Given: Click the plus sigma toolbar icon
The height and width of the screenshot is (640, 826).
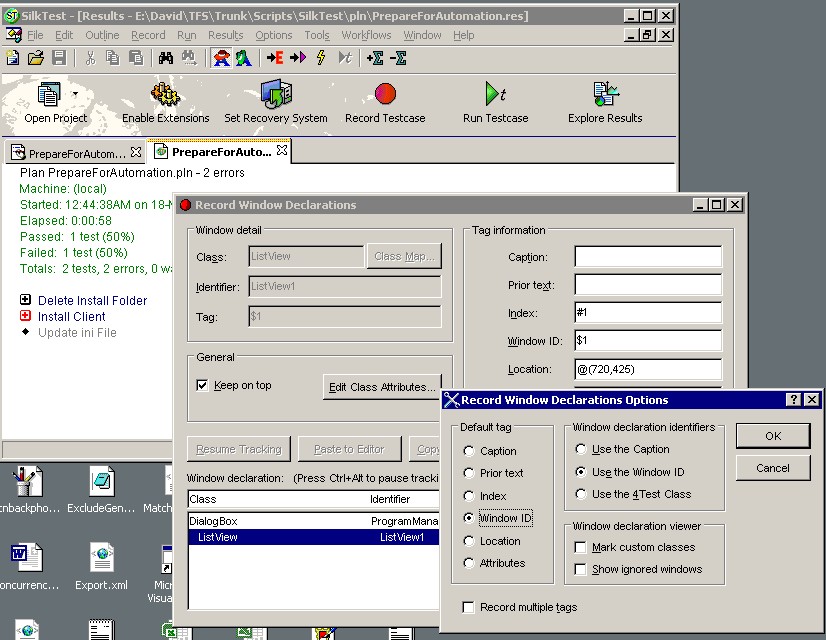Looking at the screenshot, I should coord(375,57).
